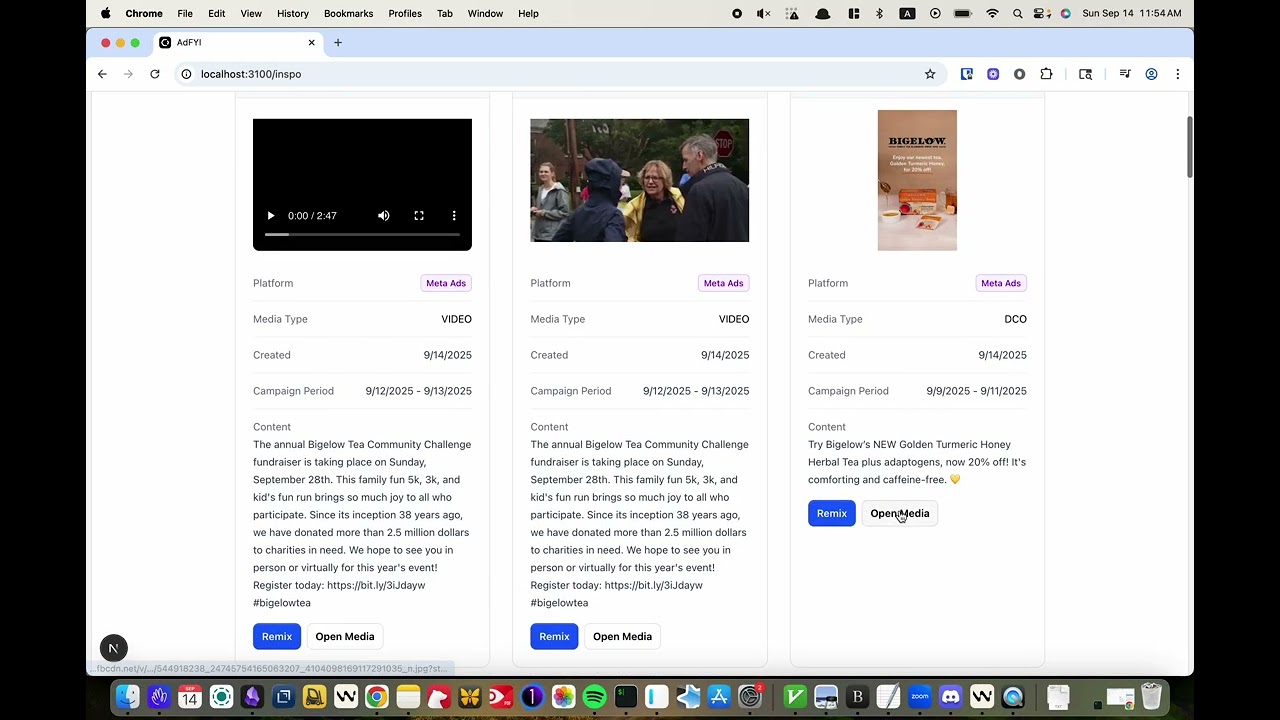Go back using the browser back arrow
The width and height of the screenshot is (1280, 720).
pos(102,74)
